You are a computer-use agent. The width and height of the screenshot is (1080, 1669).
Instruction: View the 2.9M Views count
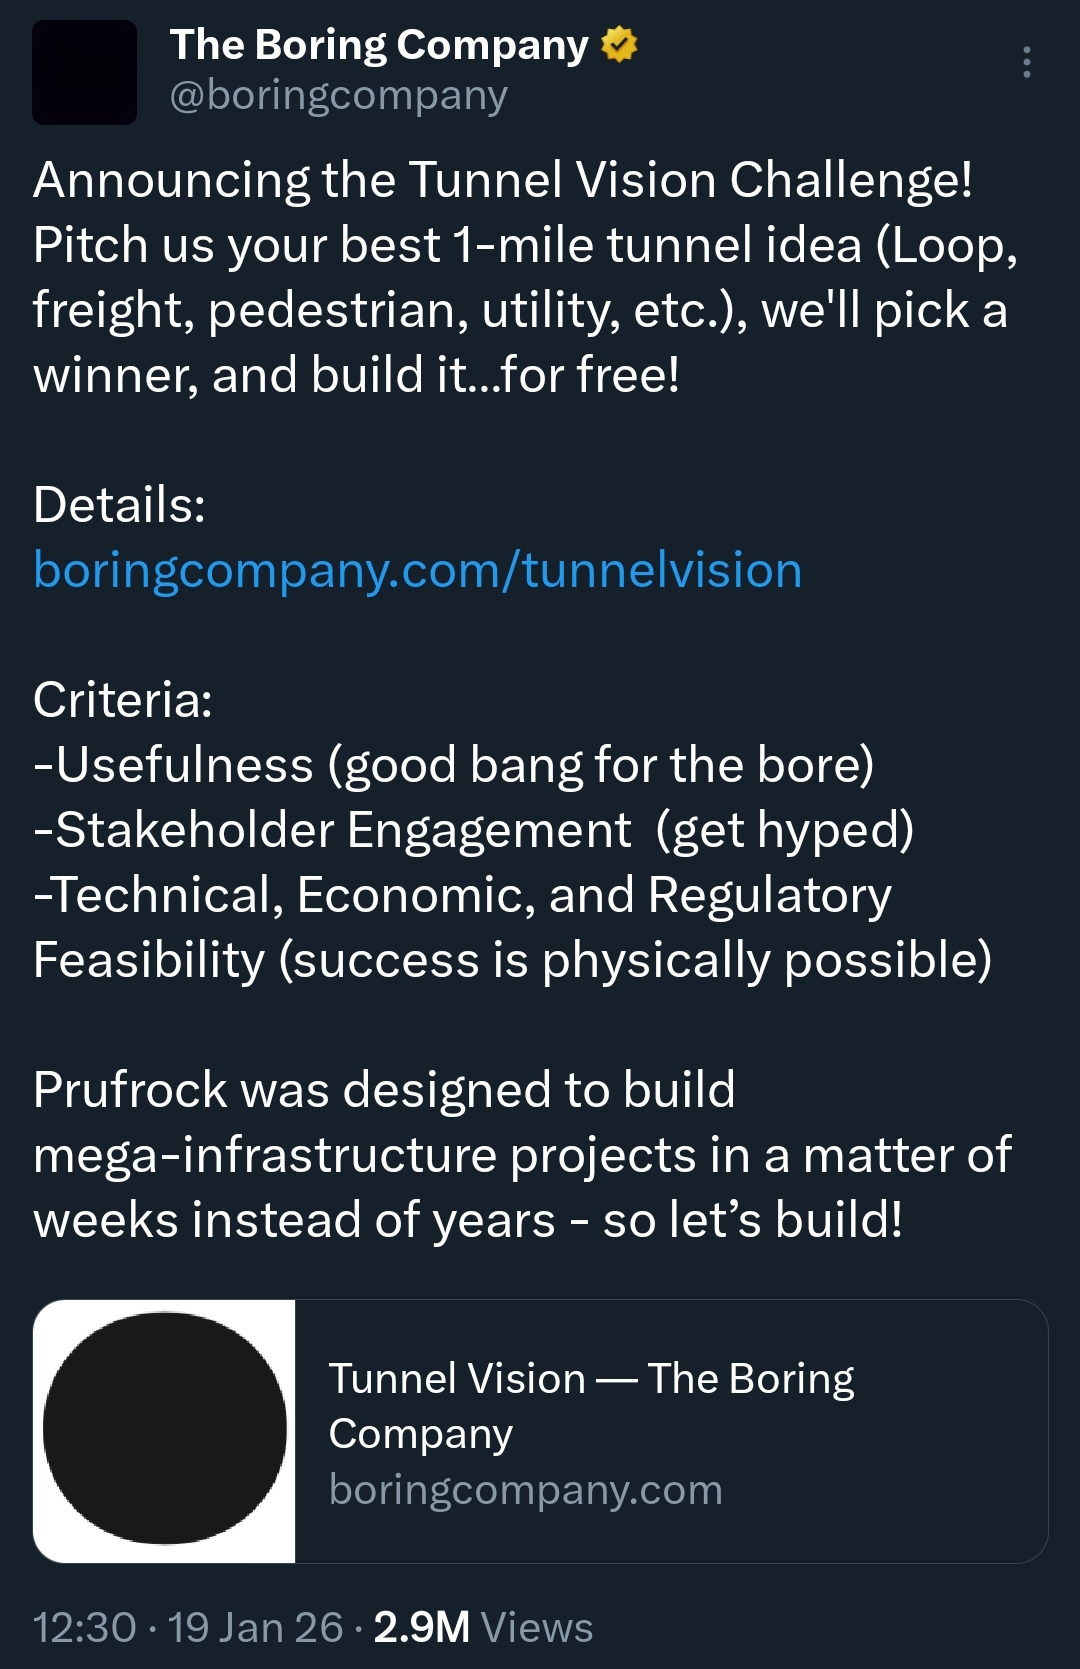[482, 1627]
